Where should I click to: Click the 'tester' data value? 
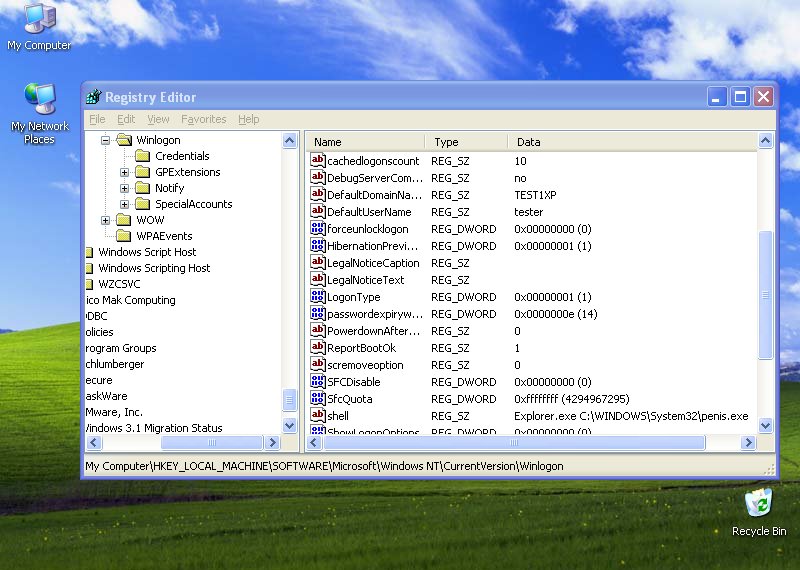coord(529,212)
